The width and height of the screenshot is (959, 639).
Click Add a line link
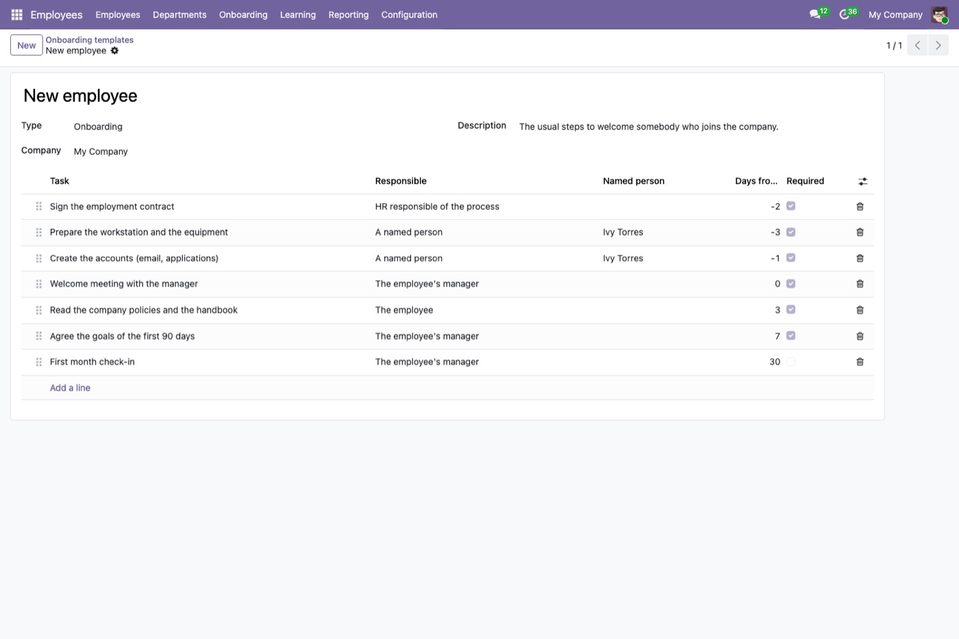tap(70, 388)
